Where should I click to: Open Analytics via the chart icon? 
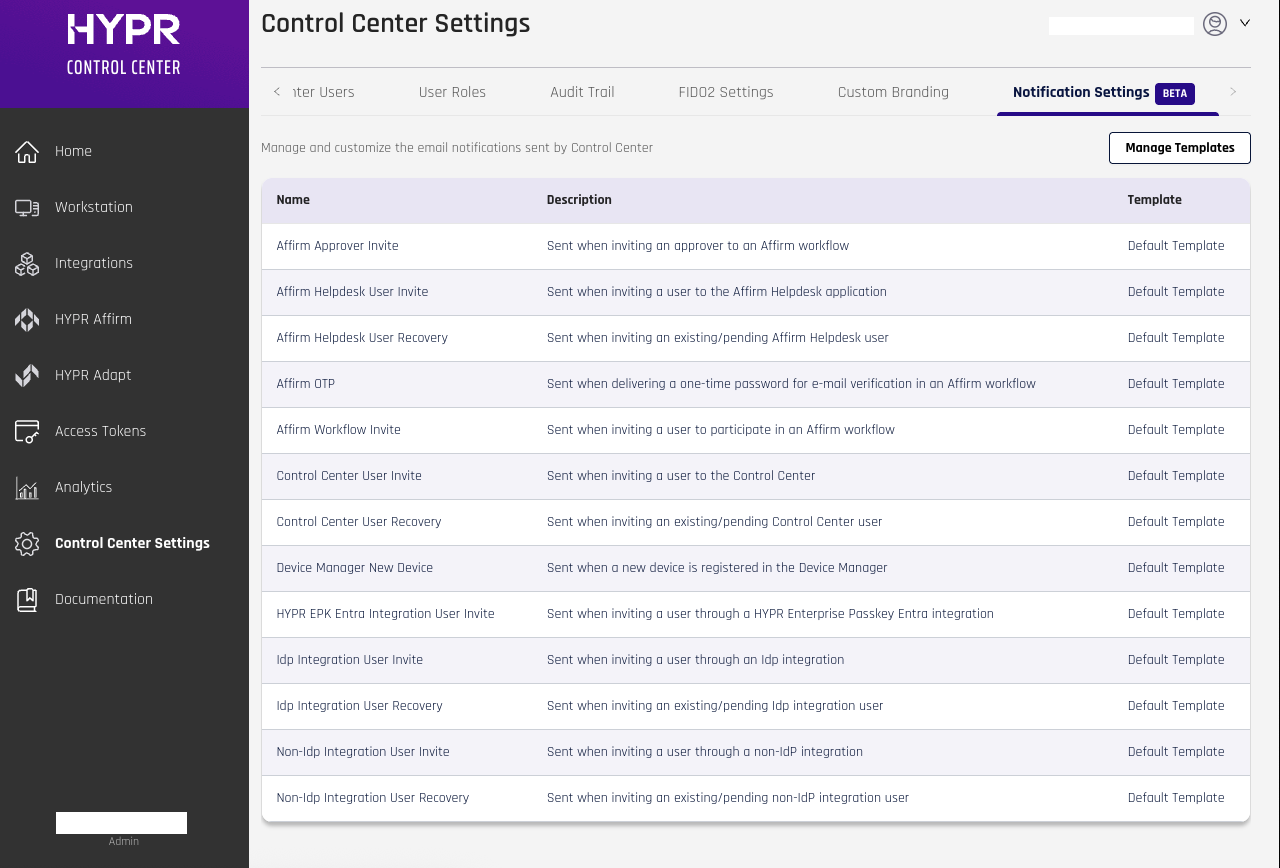point(27,488)
